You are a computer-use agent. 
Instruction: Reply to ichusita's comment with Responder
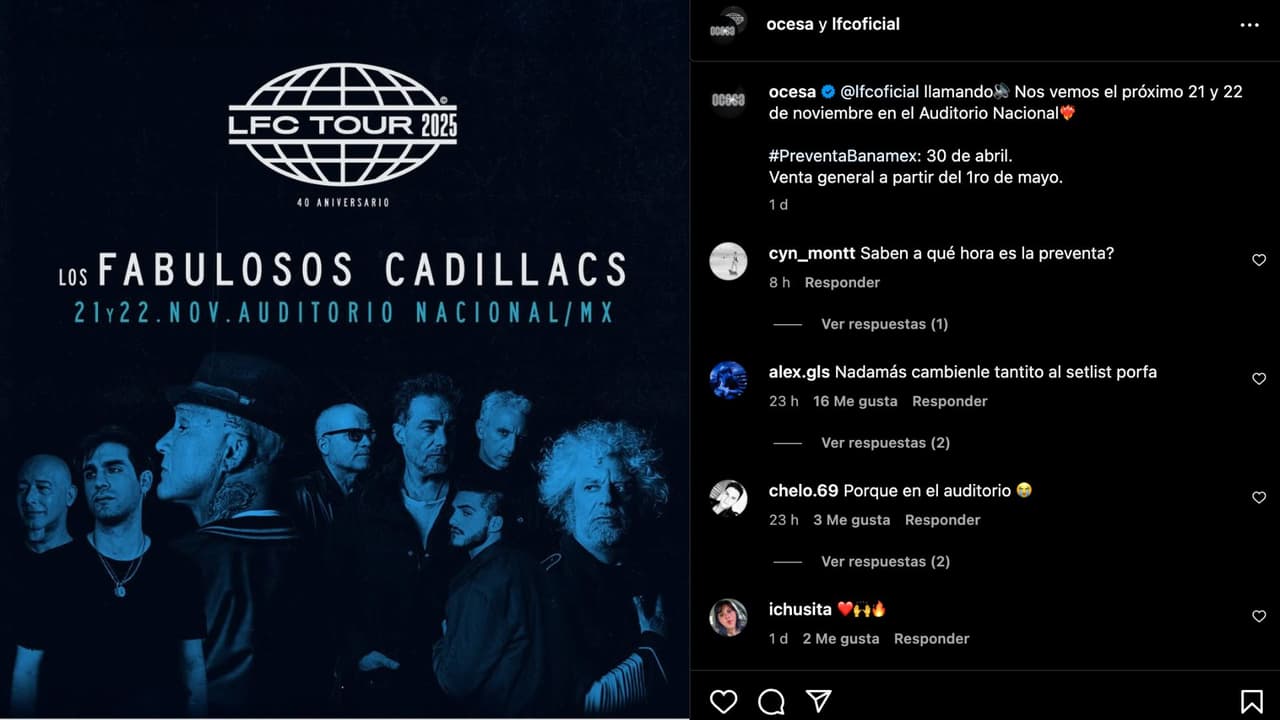931,639
